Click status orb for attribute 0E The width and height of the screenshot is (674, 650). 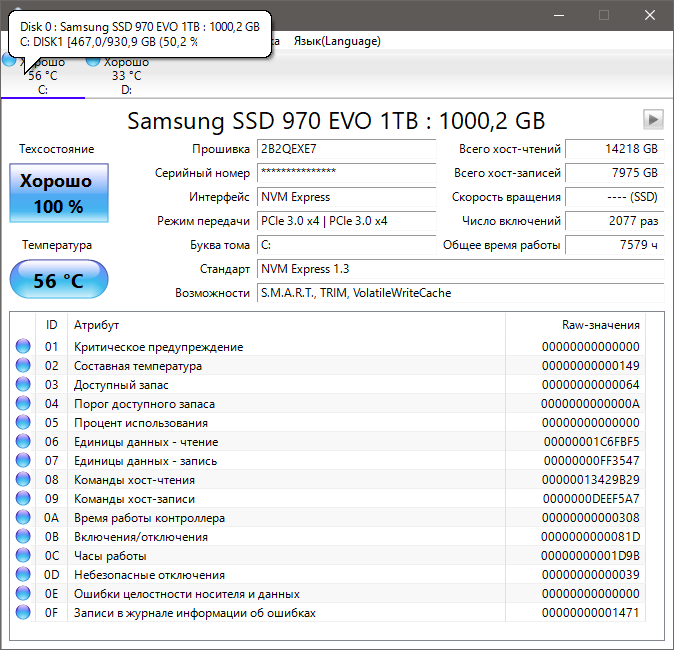pos(23,593)
